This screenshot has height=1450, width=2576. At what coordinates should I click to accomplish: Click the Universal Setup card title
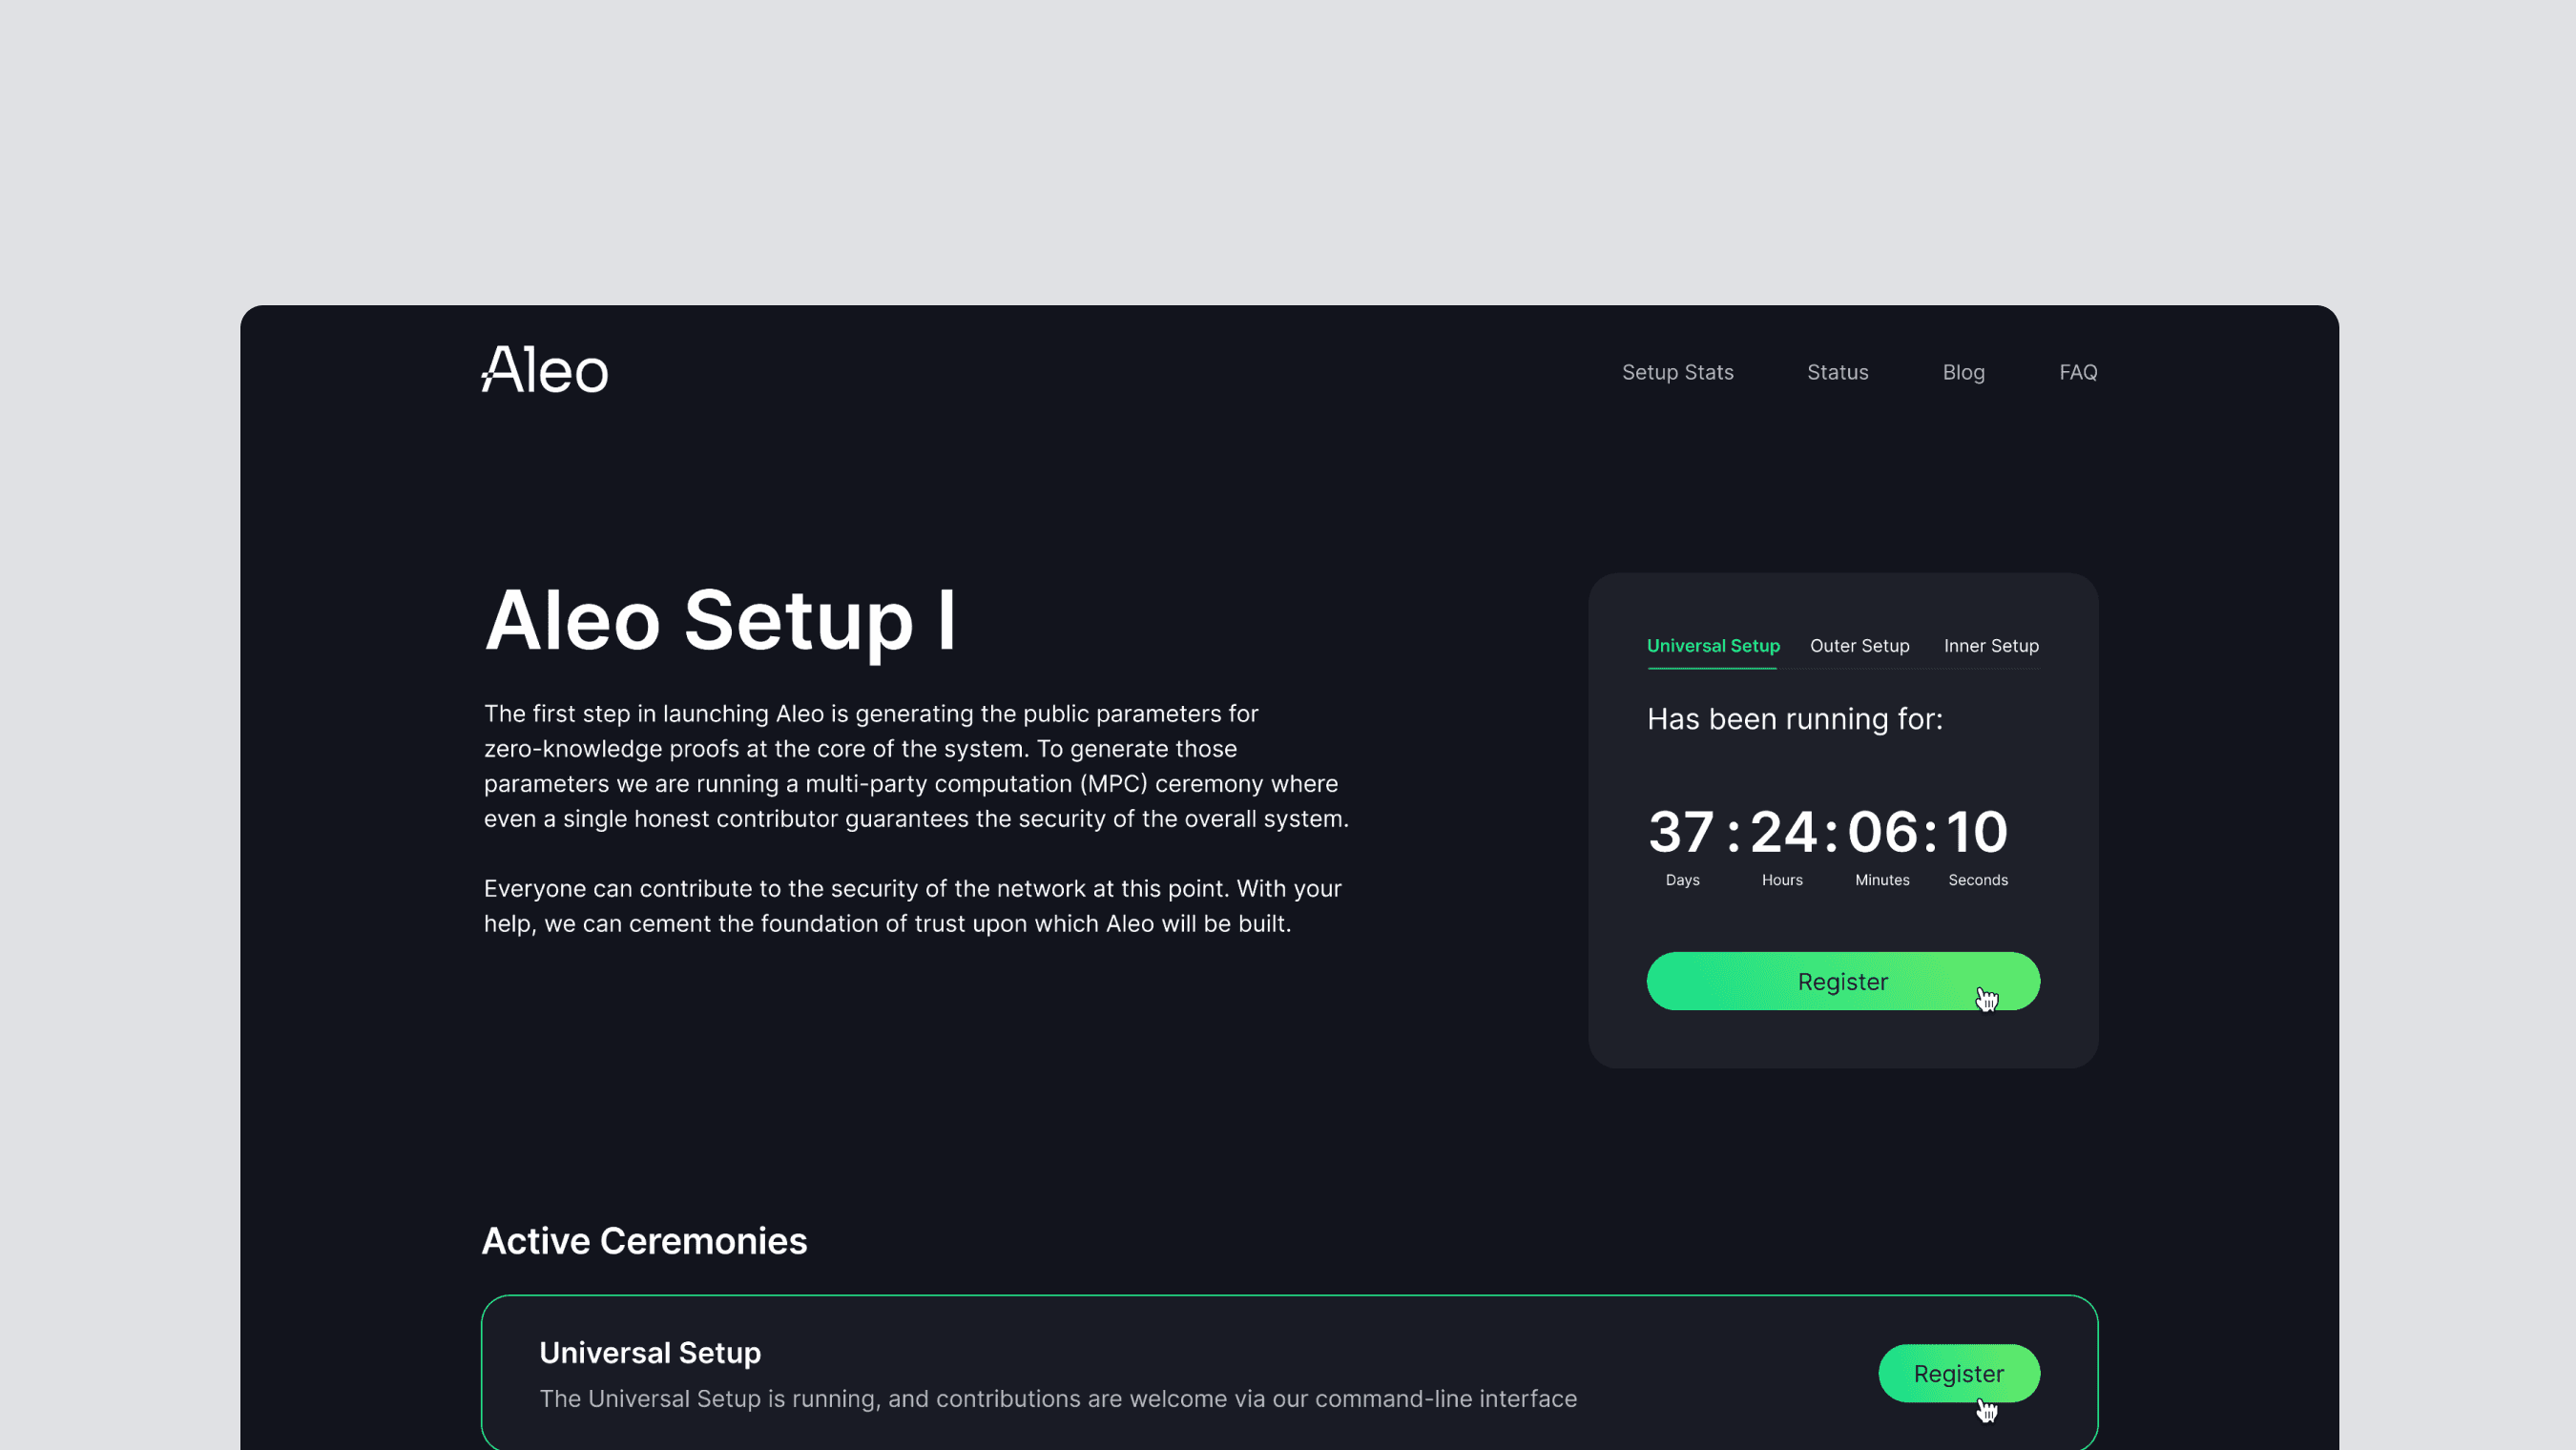pos(650,1353)
